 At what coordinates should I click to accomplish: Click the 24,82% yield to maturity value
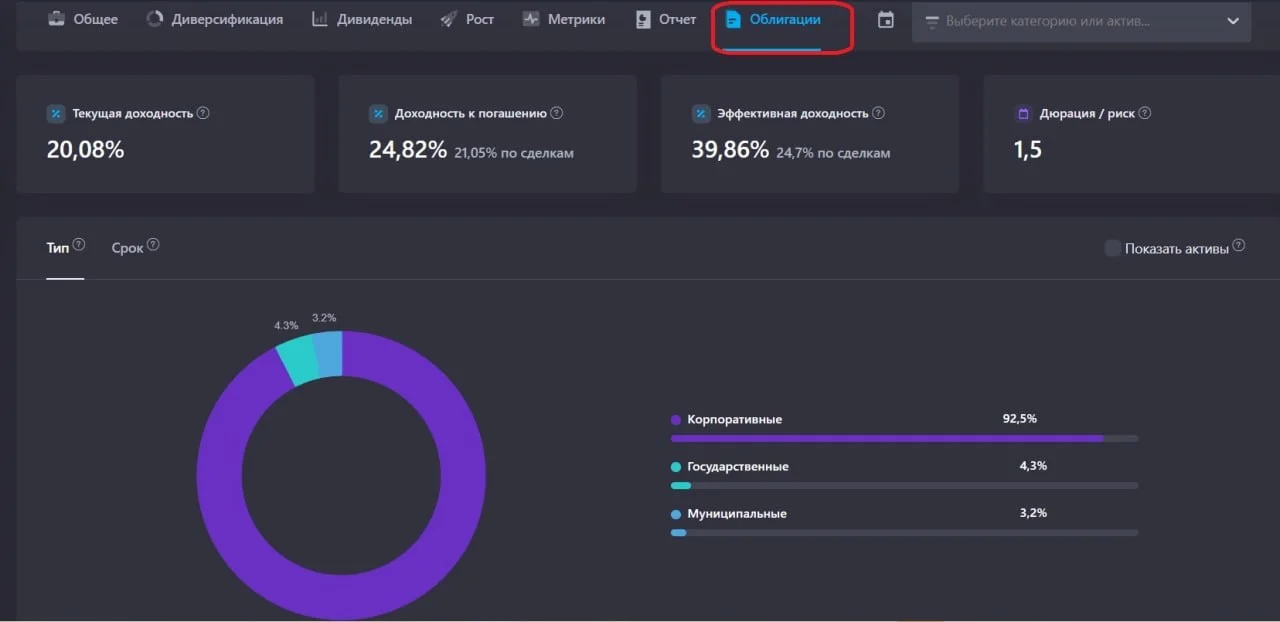408,150
